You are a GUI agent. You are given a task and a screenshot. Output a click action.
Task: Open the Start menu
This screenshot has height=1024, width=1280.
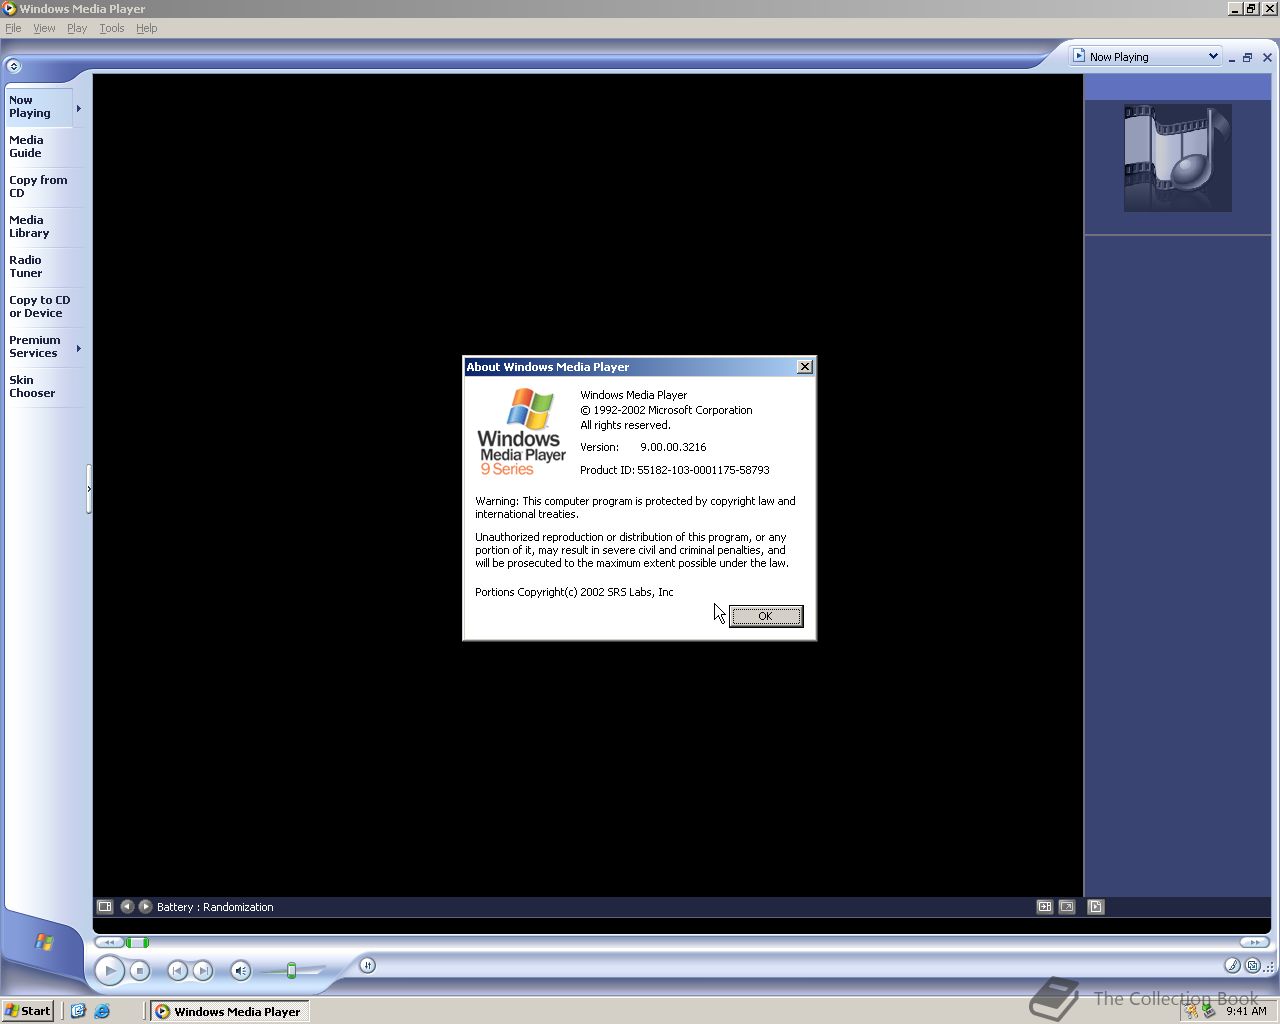28,1011
